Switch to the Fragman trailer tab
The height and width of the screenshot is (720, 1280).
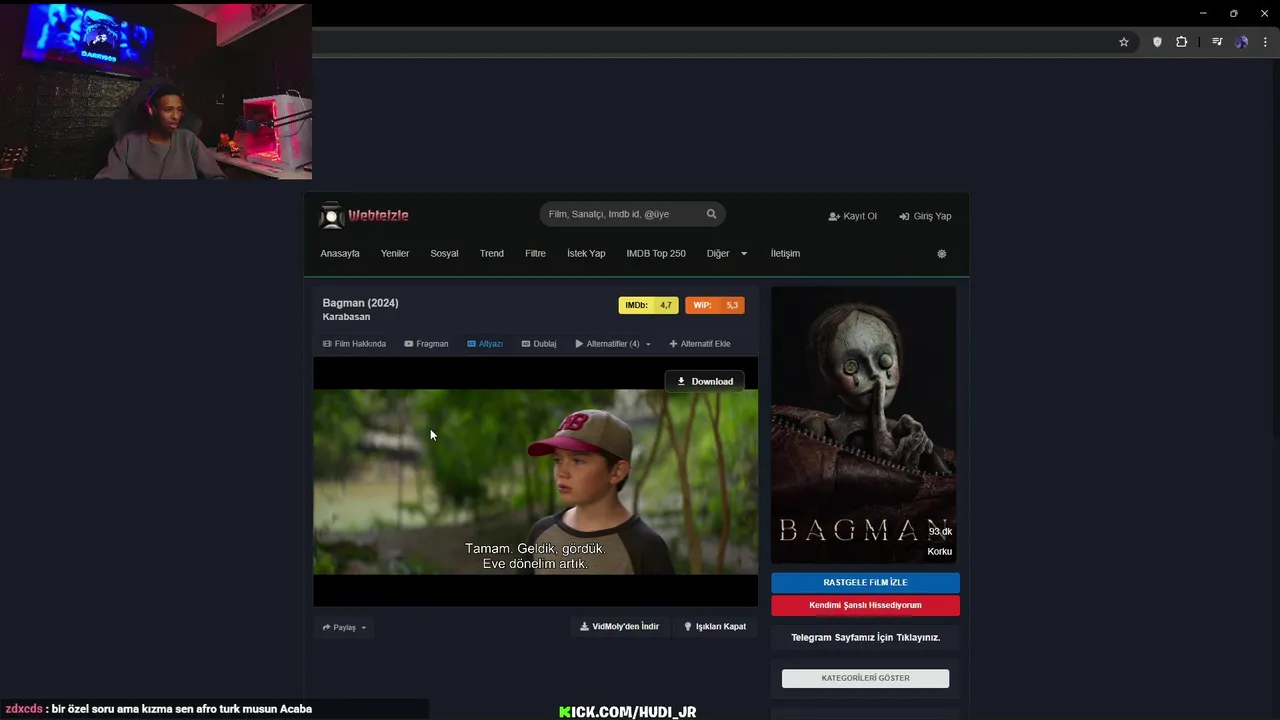[426, 344]
